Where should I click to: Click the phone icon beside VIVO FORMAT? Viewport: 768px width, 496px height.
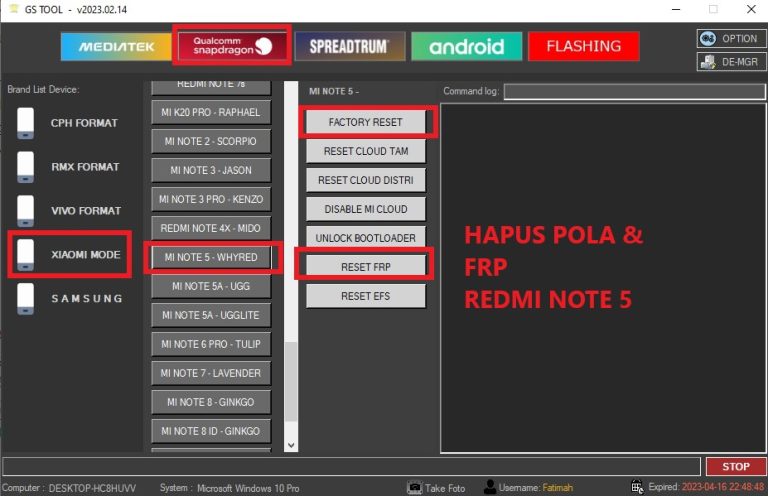pyautogui.click(x=25, y=211)
